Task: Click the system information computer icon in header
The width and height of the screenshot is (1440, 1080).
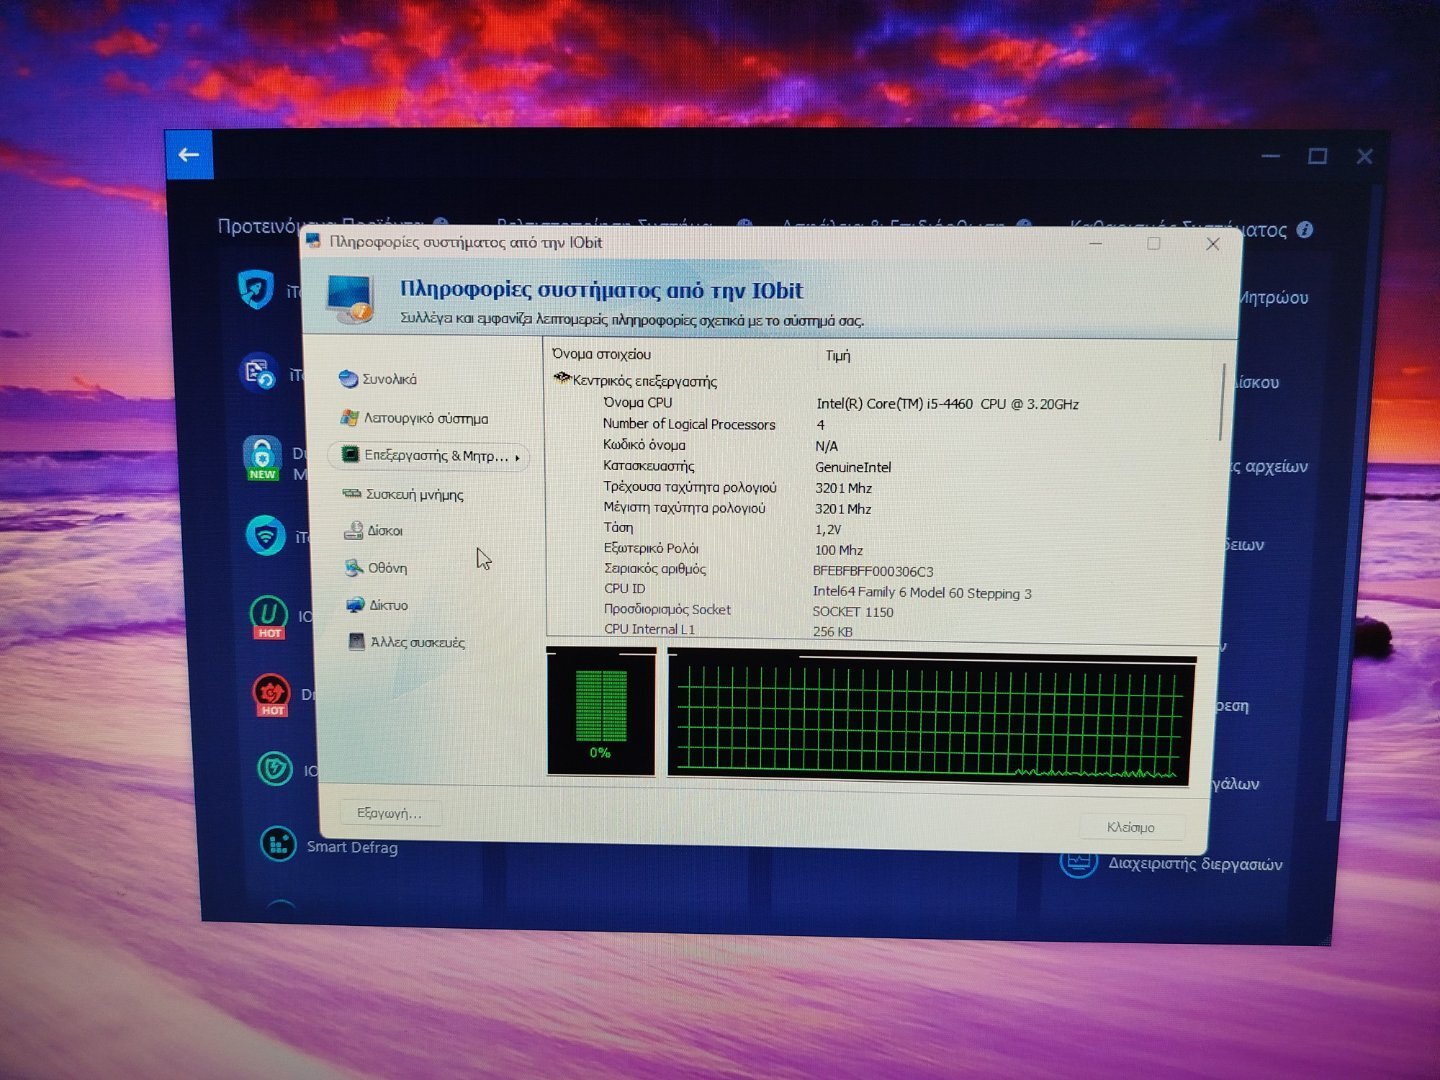Action: pyautogui.click(x=350, y=298)
